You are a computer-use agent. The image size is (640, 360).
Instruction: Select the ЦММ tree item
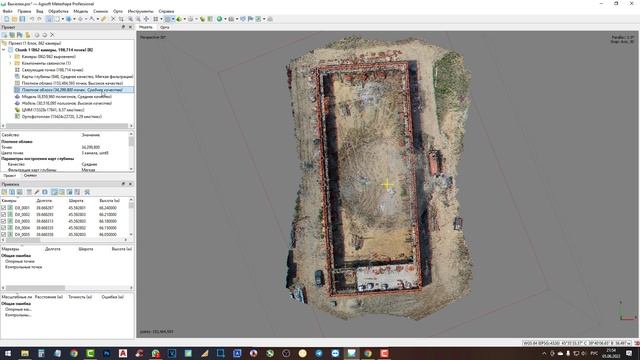tap(53, 110)
